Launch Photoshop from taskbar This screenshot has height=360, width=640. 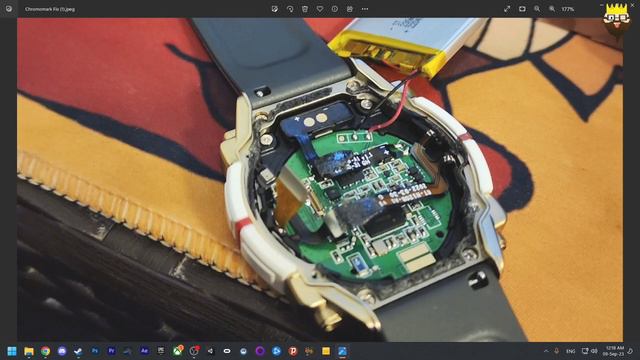coord(95,351)
